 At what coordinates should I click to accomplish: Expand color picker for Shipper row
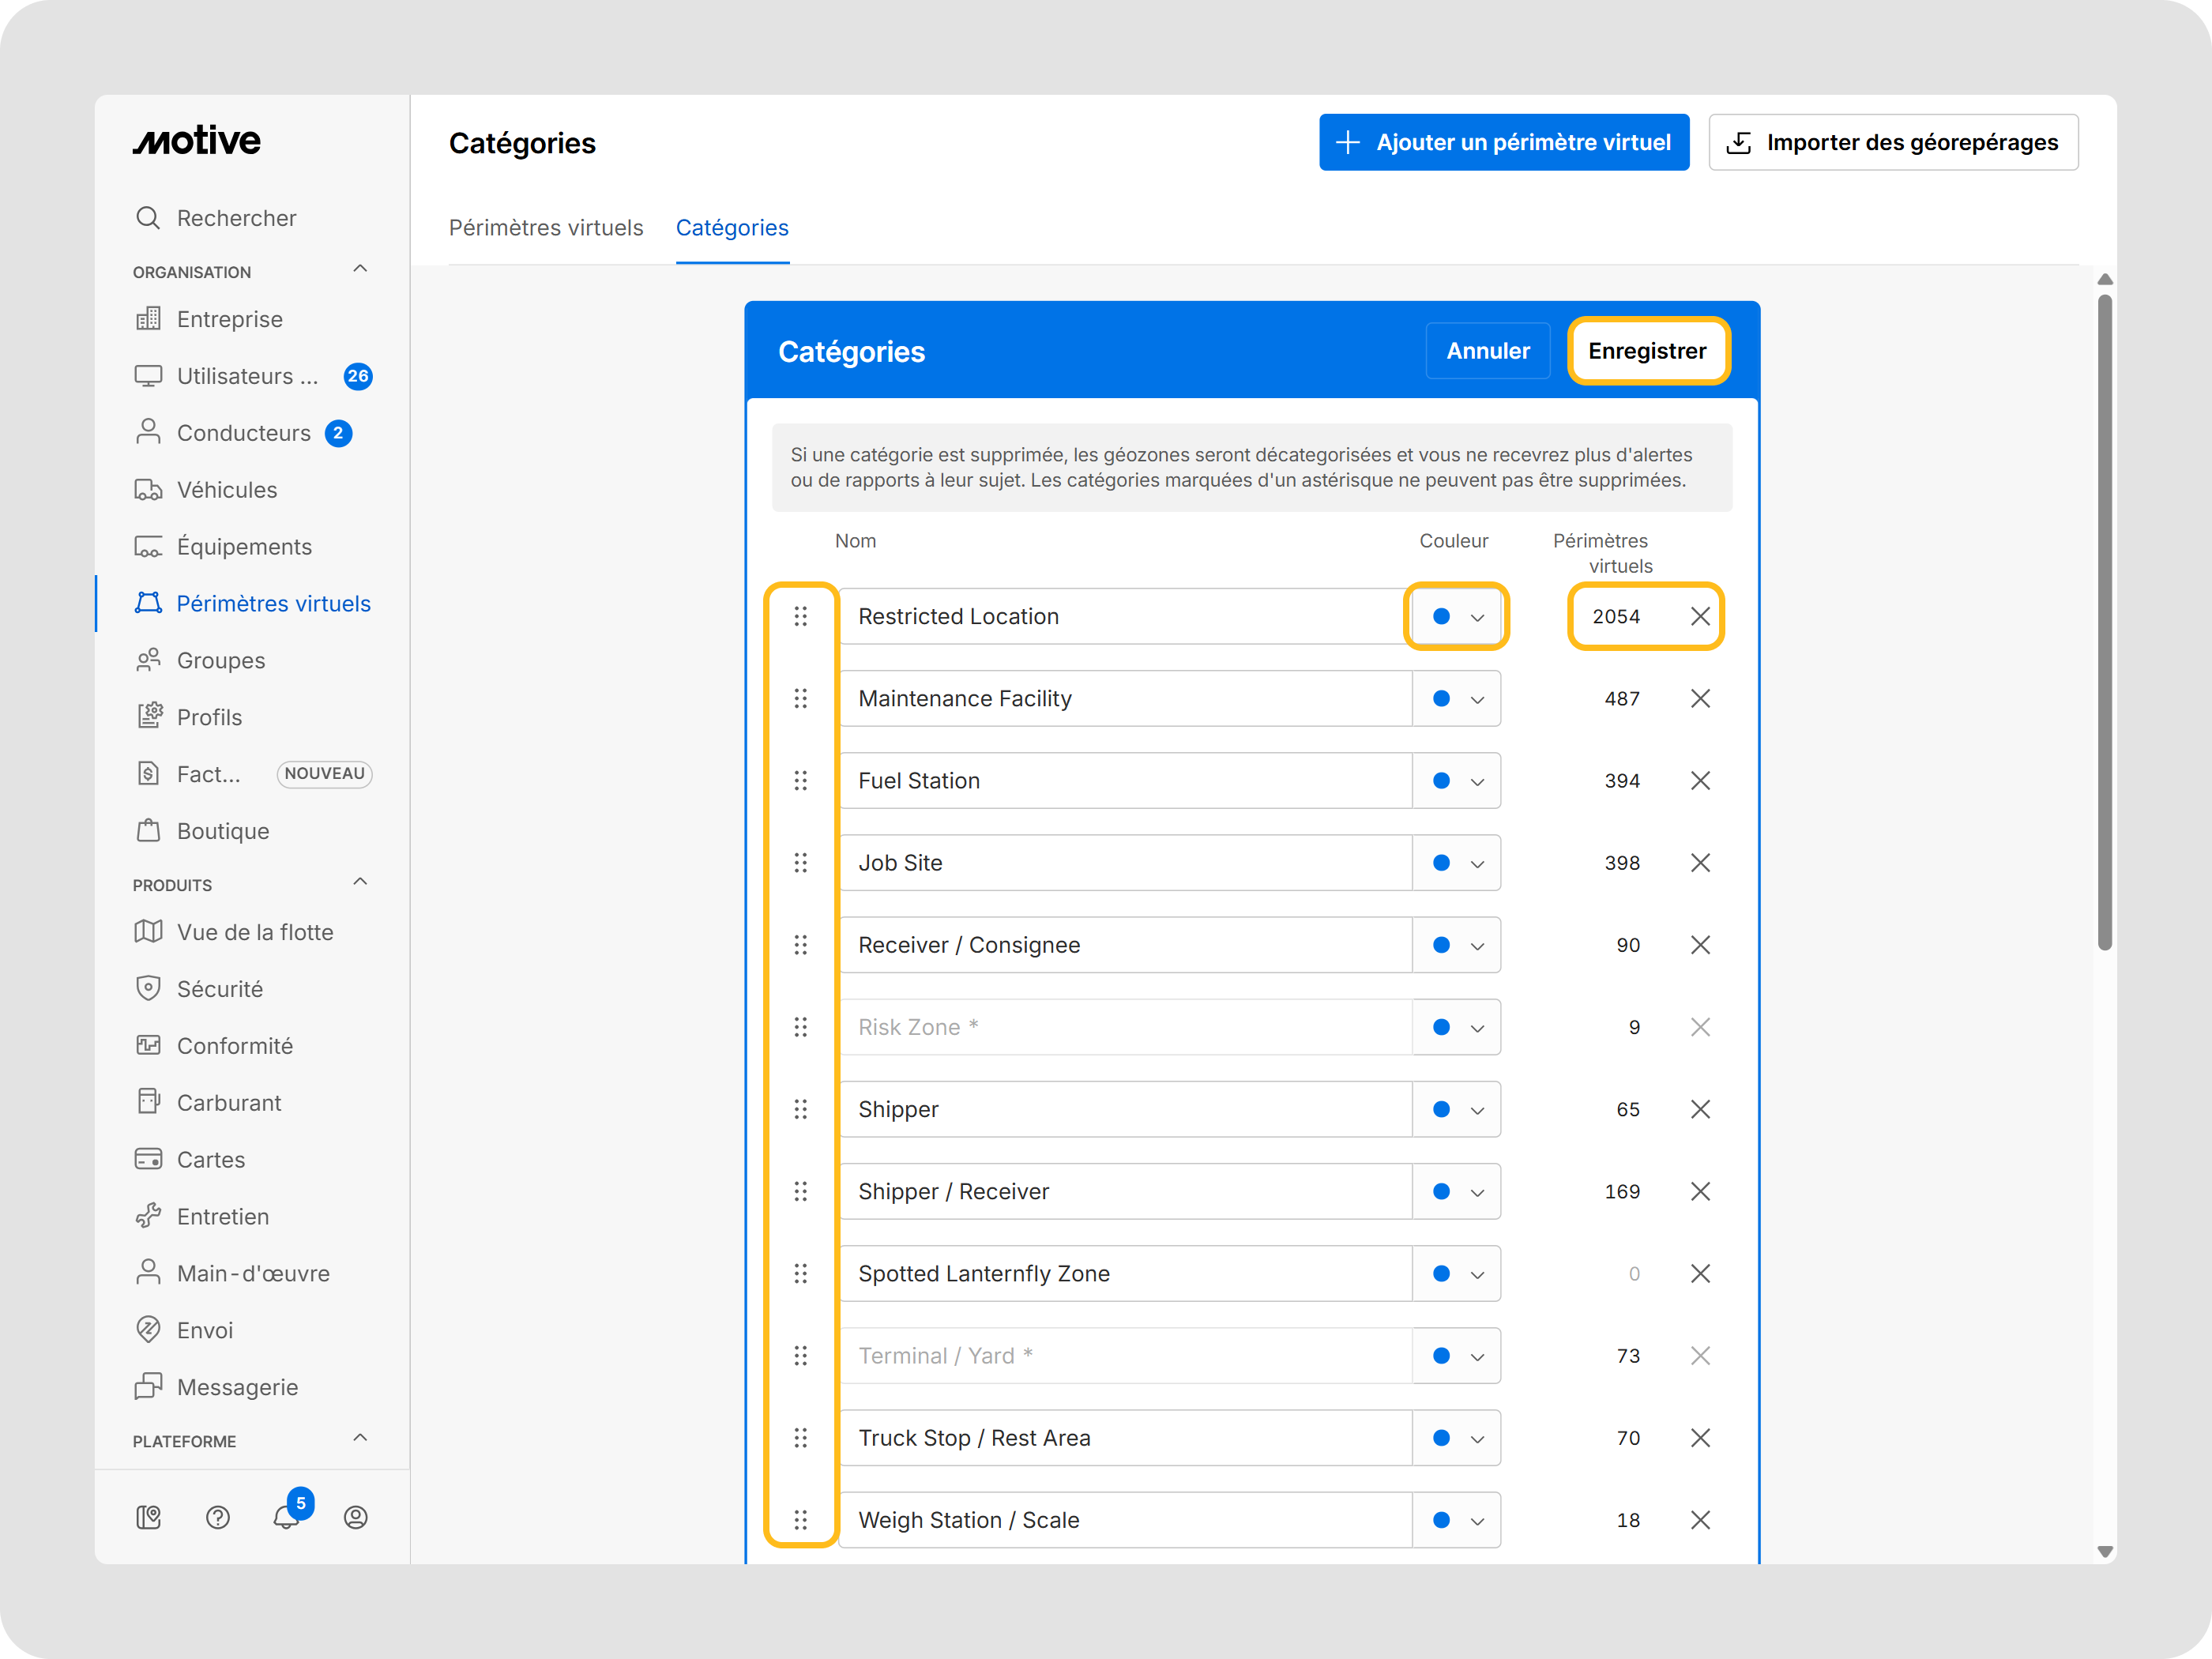[1457, 1110]
